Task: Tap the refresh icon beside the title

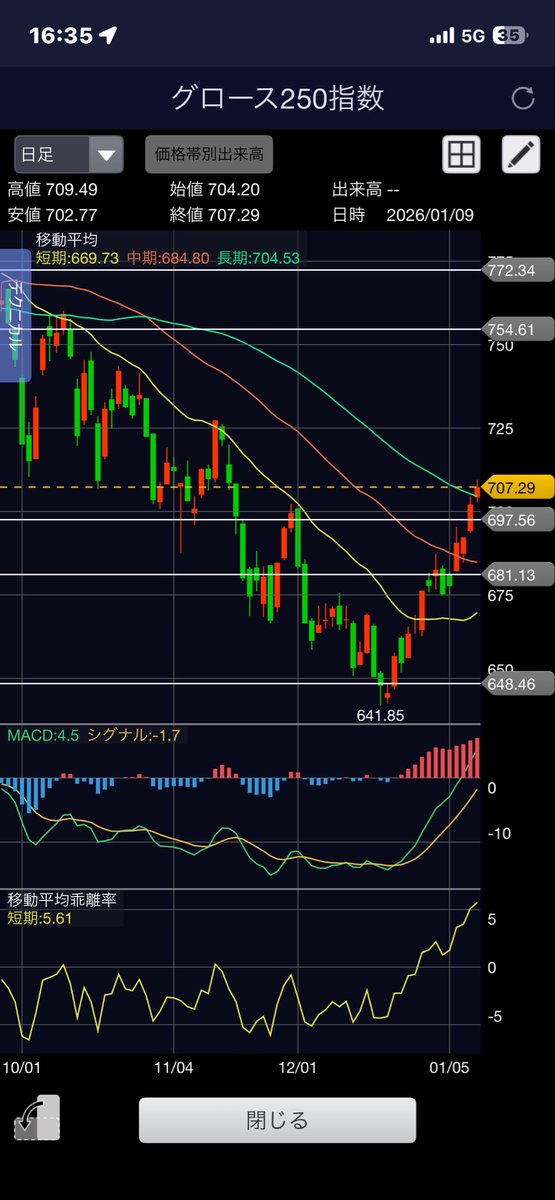Action: [x=522, y=98]
